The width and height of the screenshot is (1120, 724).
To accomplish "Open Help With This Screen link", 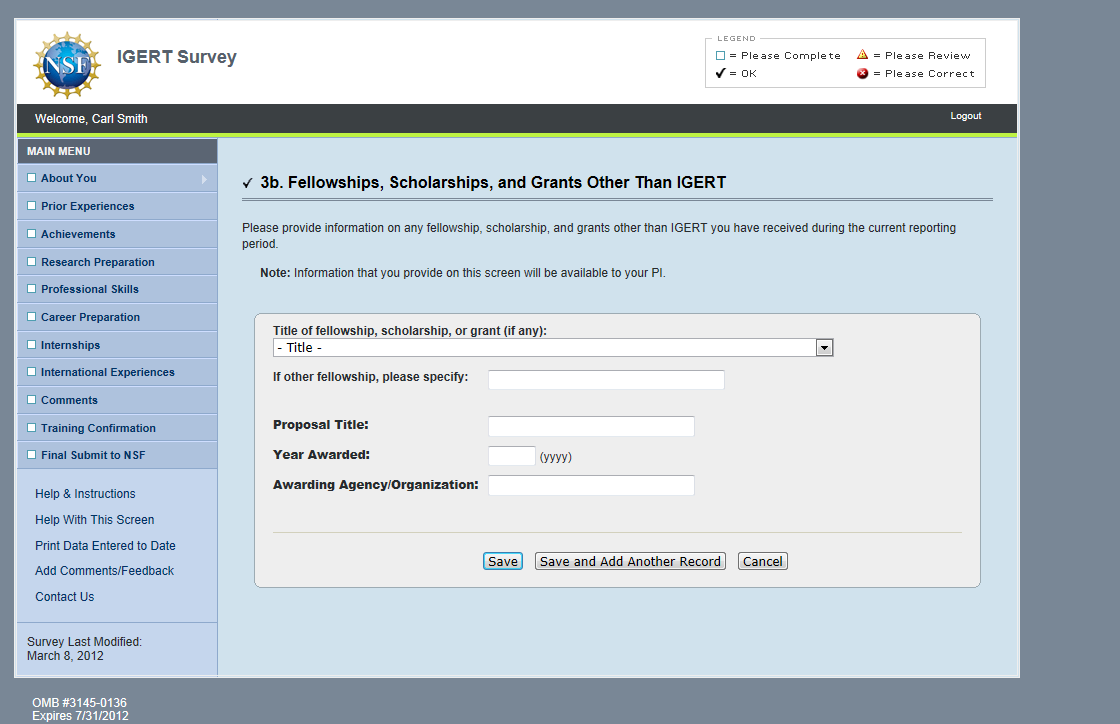I will (x=94, y=520).
